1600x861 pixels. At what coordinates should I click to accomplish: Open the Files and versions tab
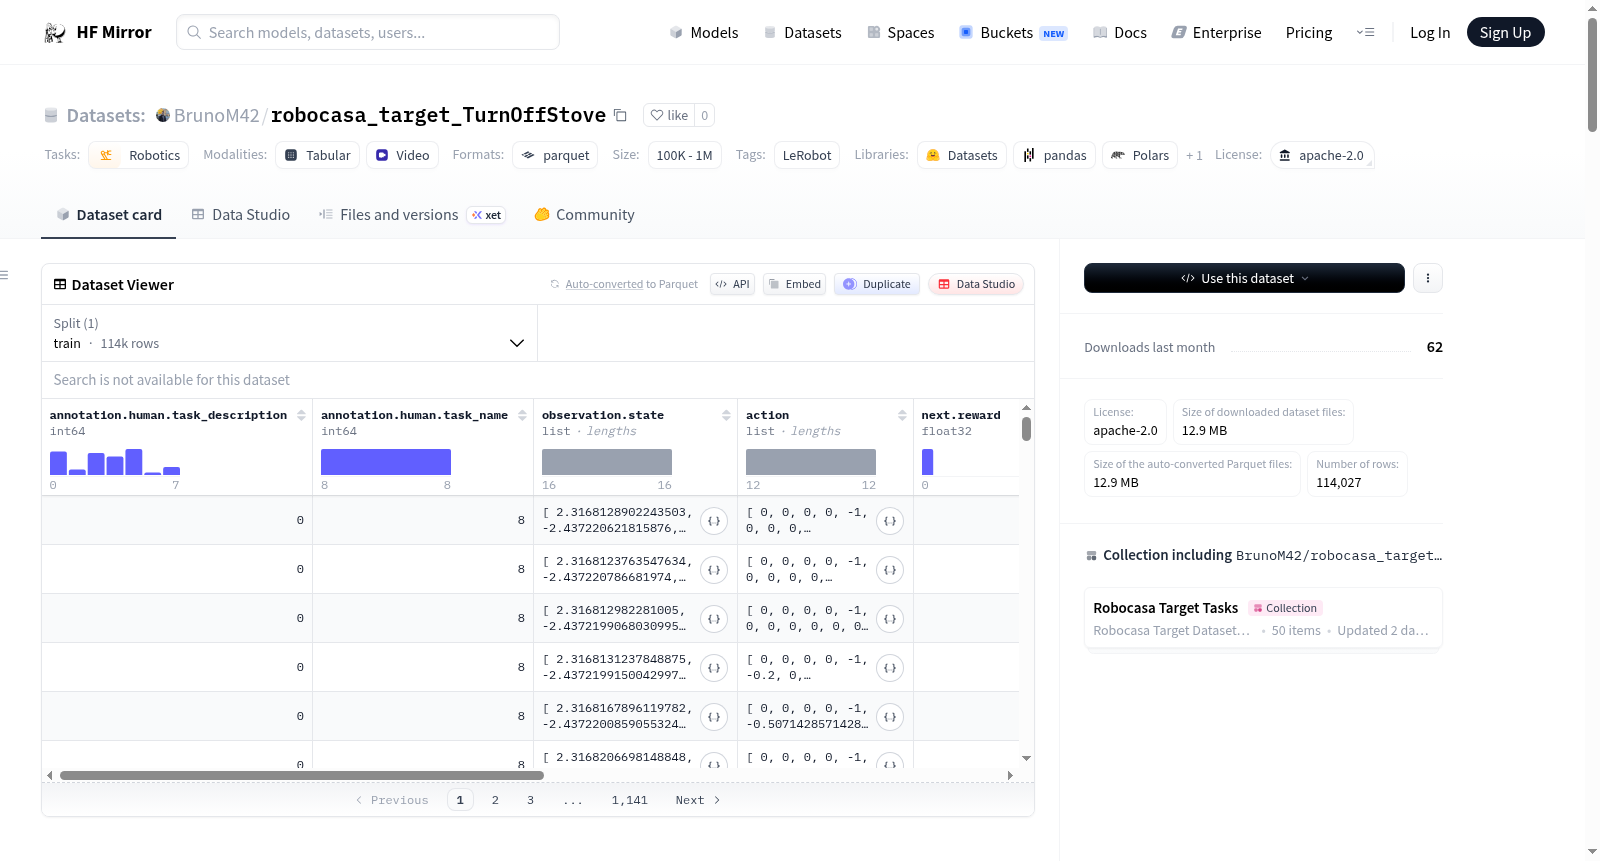click(x=412, y=215)
